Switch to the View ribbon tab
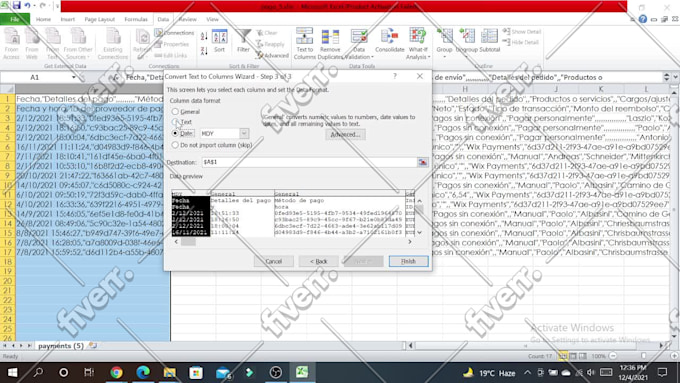Viewport: 680px width, 383px height. coord(212,19)
